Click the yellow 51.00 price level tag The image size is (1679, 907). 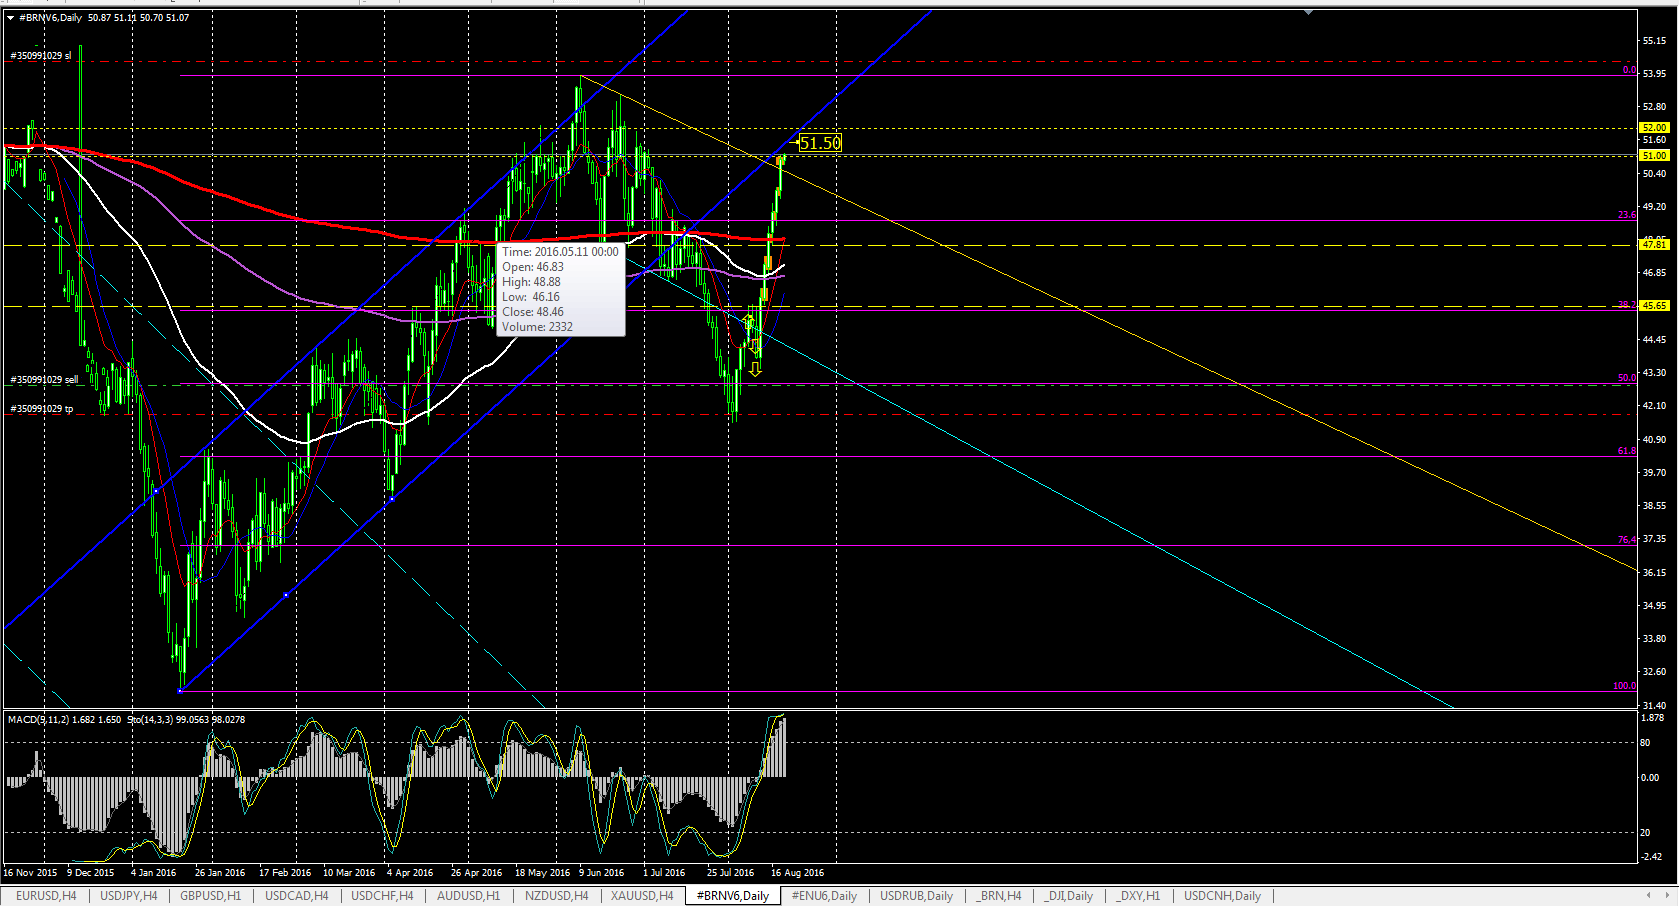click(x=1654, y=156)
